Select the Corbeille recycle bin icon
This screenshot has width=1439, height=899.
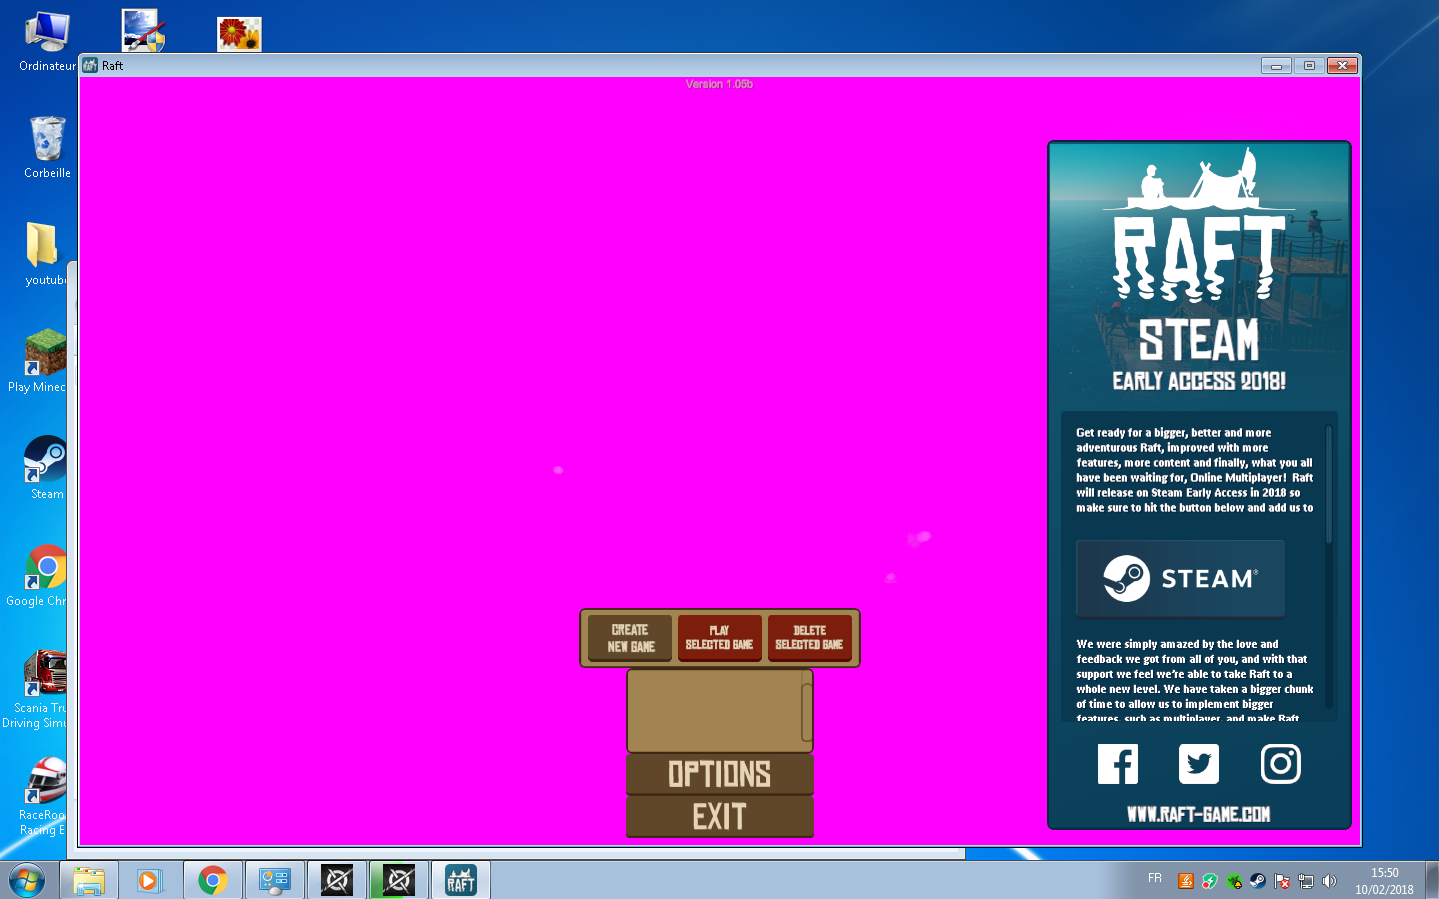coord(47,147)
